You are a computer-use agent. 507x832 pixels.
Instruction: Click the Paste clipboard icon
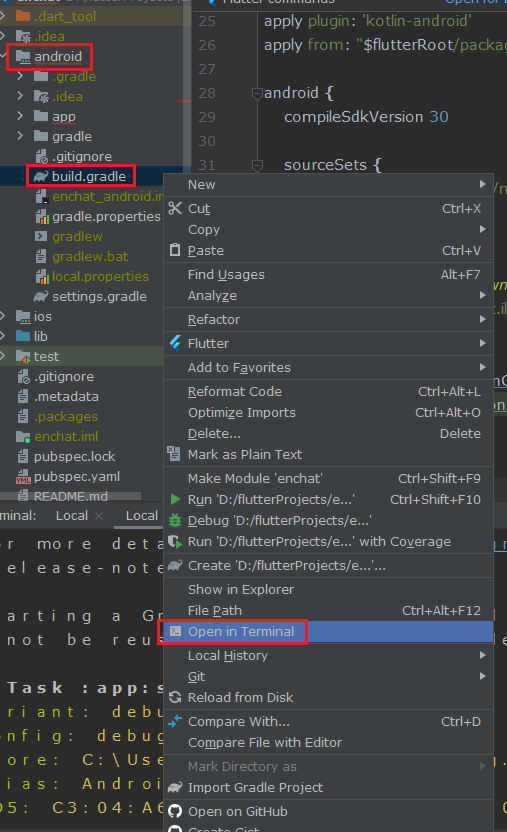(x=175, y=250)
